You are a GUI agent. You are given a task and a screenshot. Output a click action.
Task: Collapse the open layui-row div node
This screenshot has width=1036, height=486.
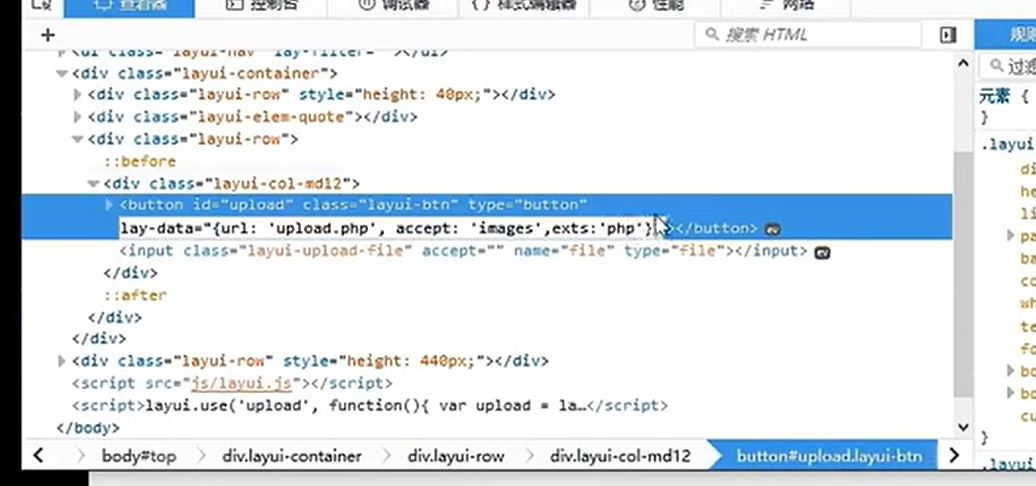coord(77,139)
